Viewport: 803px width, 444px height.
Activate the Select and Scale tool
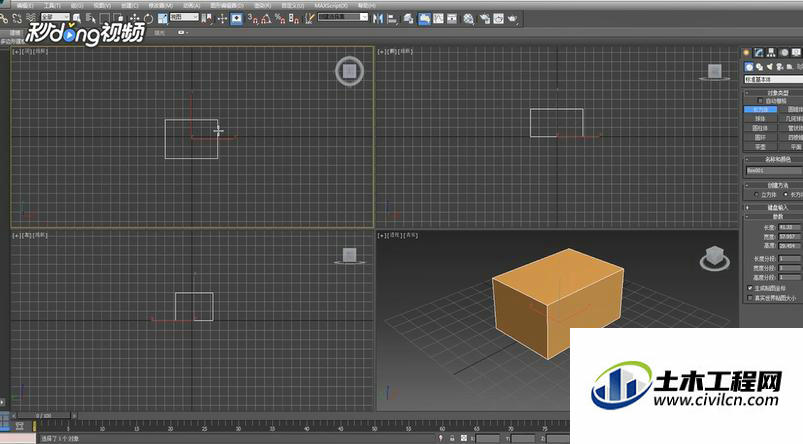pyautogui.click(x=163, y=19)
